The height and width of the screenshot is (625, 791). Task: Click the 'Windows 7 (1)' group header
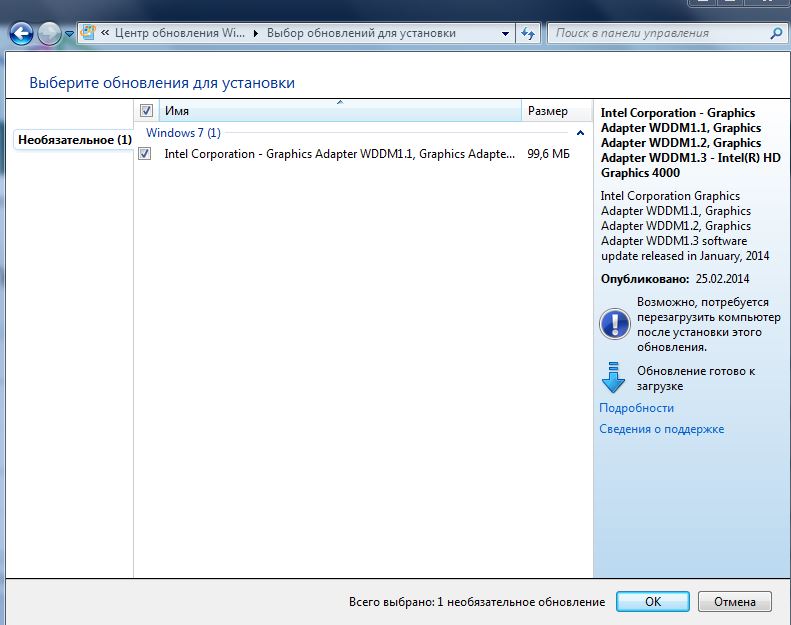click(x=183, y=133)
